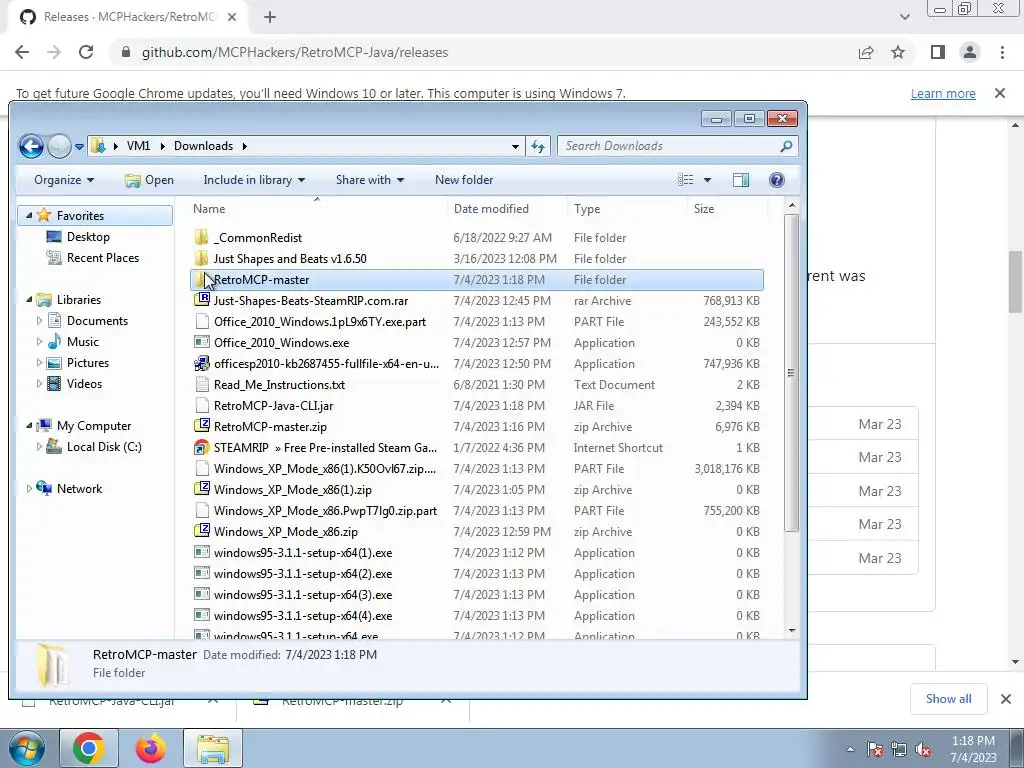This screenshot has width=1024, height=768.
Task: Click the Open toolbar button
Action: pos(150,180)
